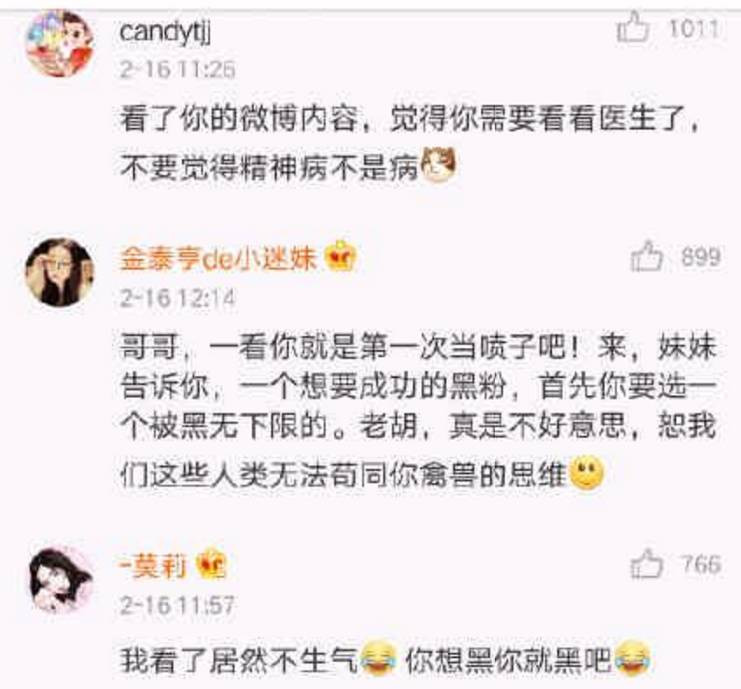The width and height of the screenshot is (741, 689).
Task: Click the 766 like count
Action: click(701, 564)
